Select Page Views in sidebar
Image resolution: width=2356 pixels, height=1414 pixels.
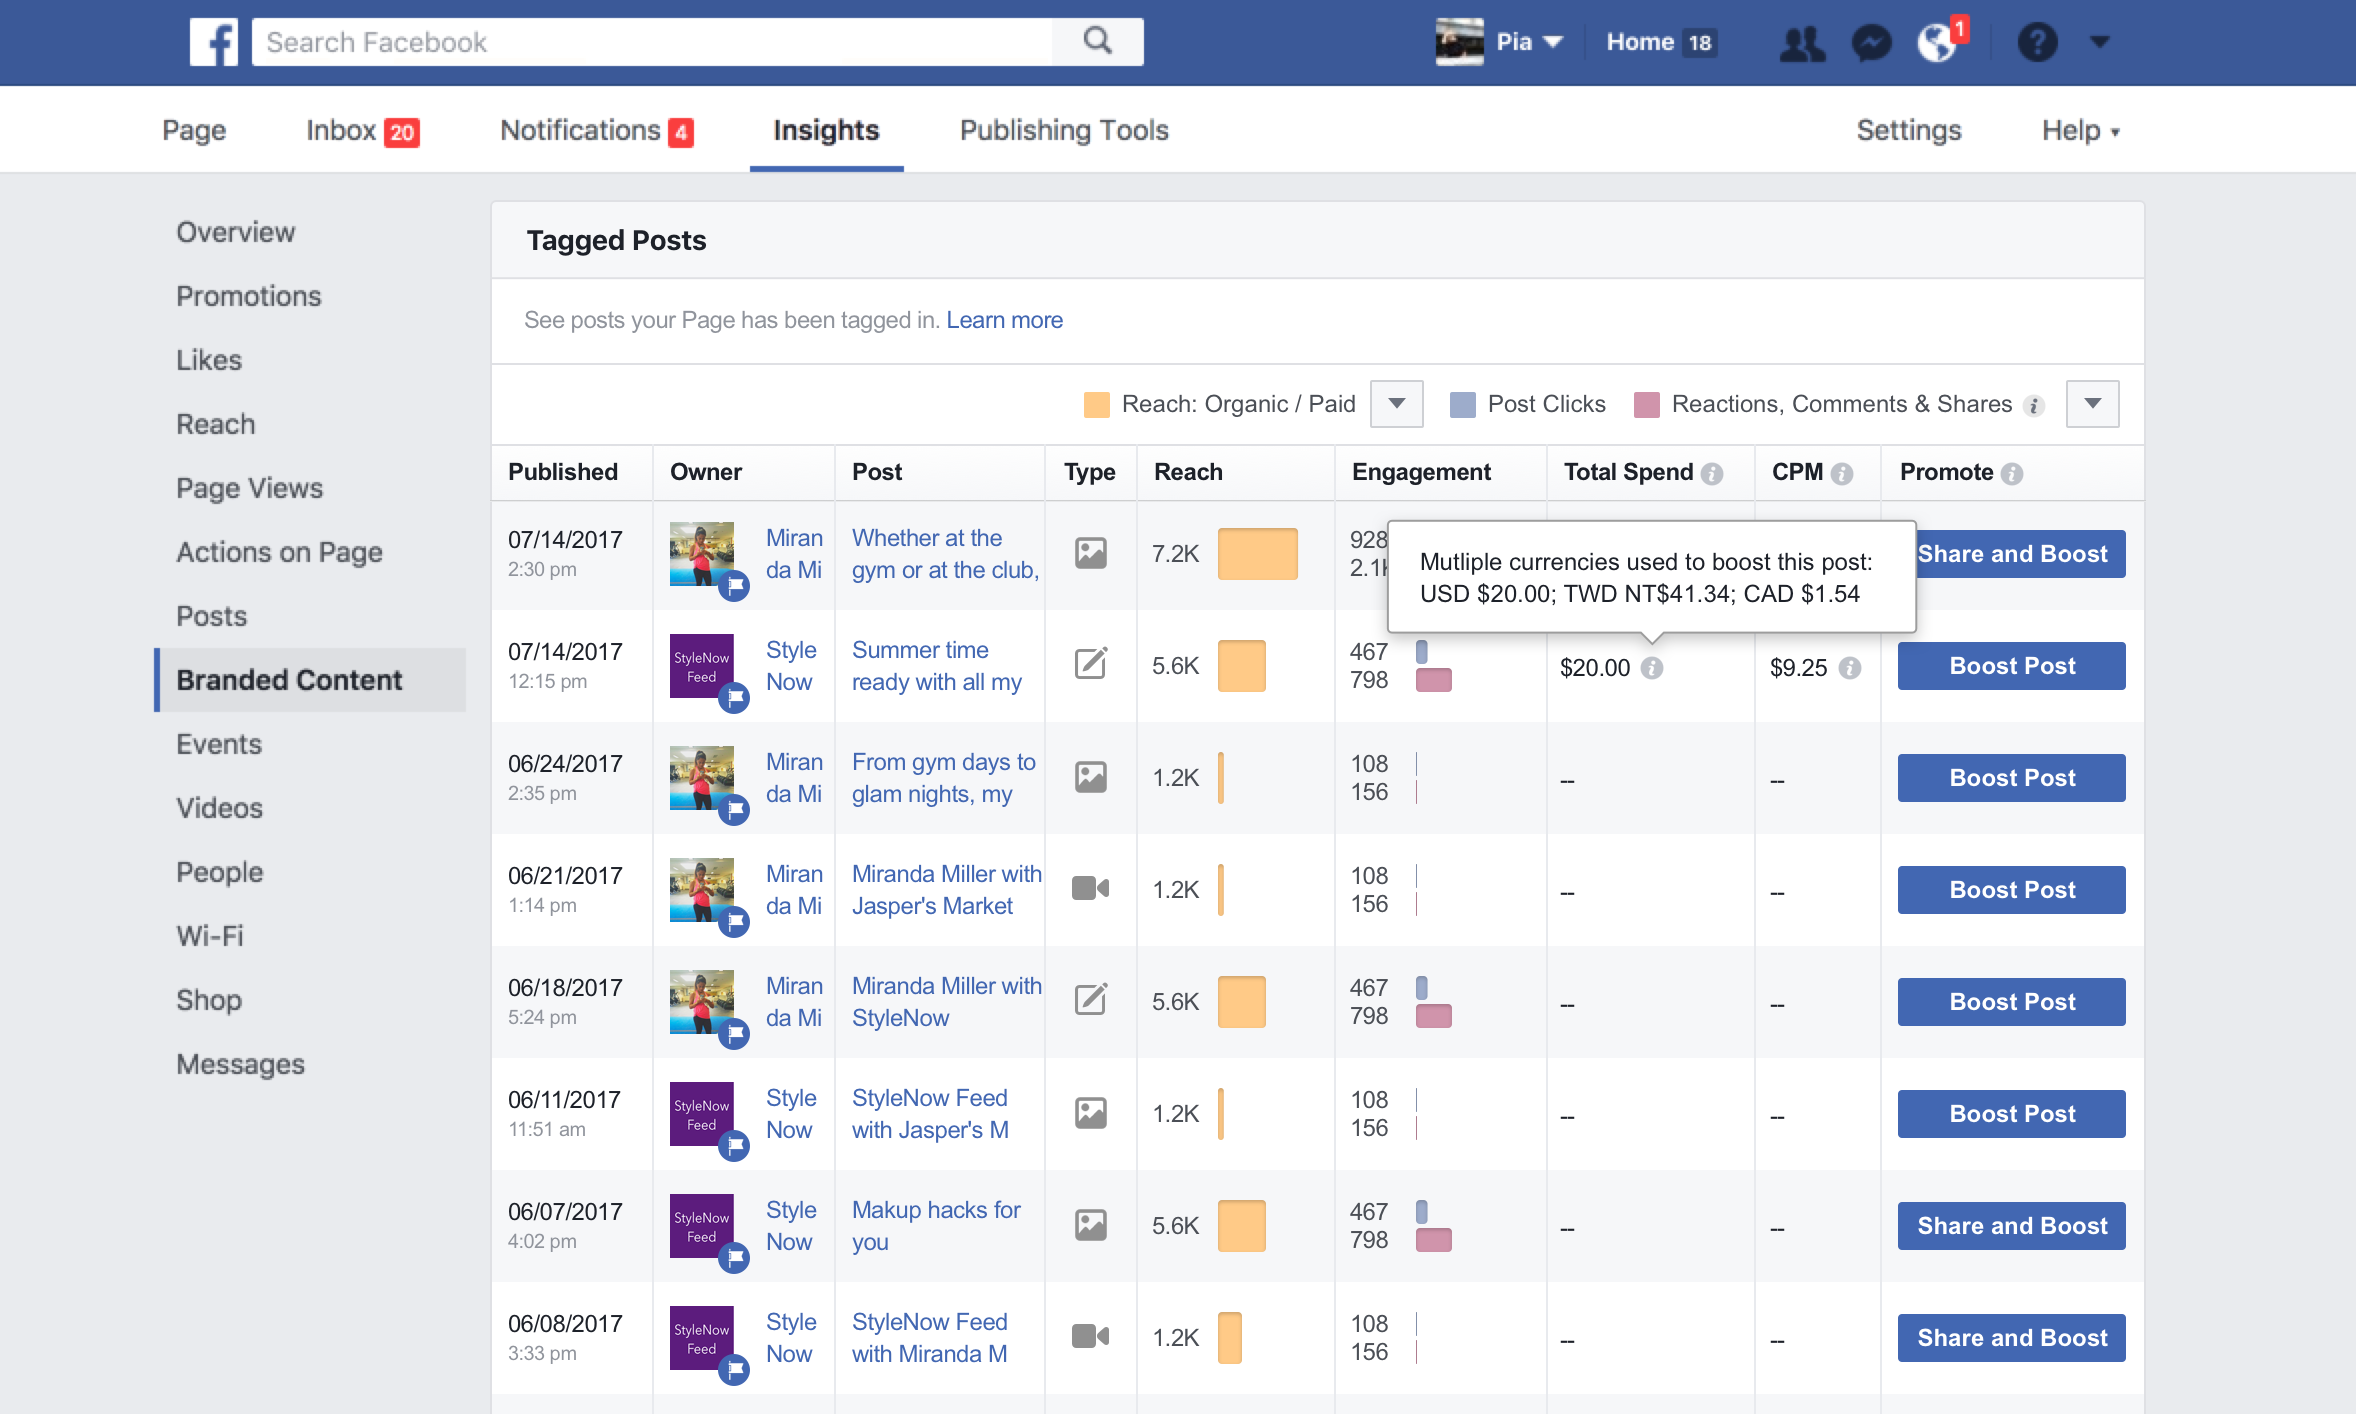[x=250, y=488]
